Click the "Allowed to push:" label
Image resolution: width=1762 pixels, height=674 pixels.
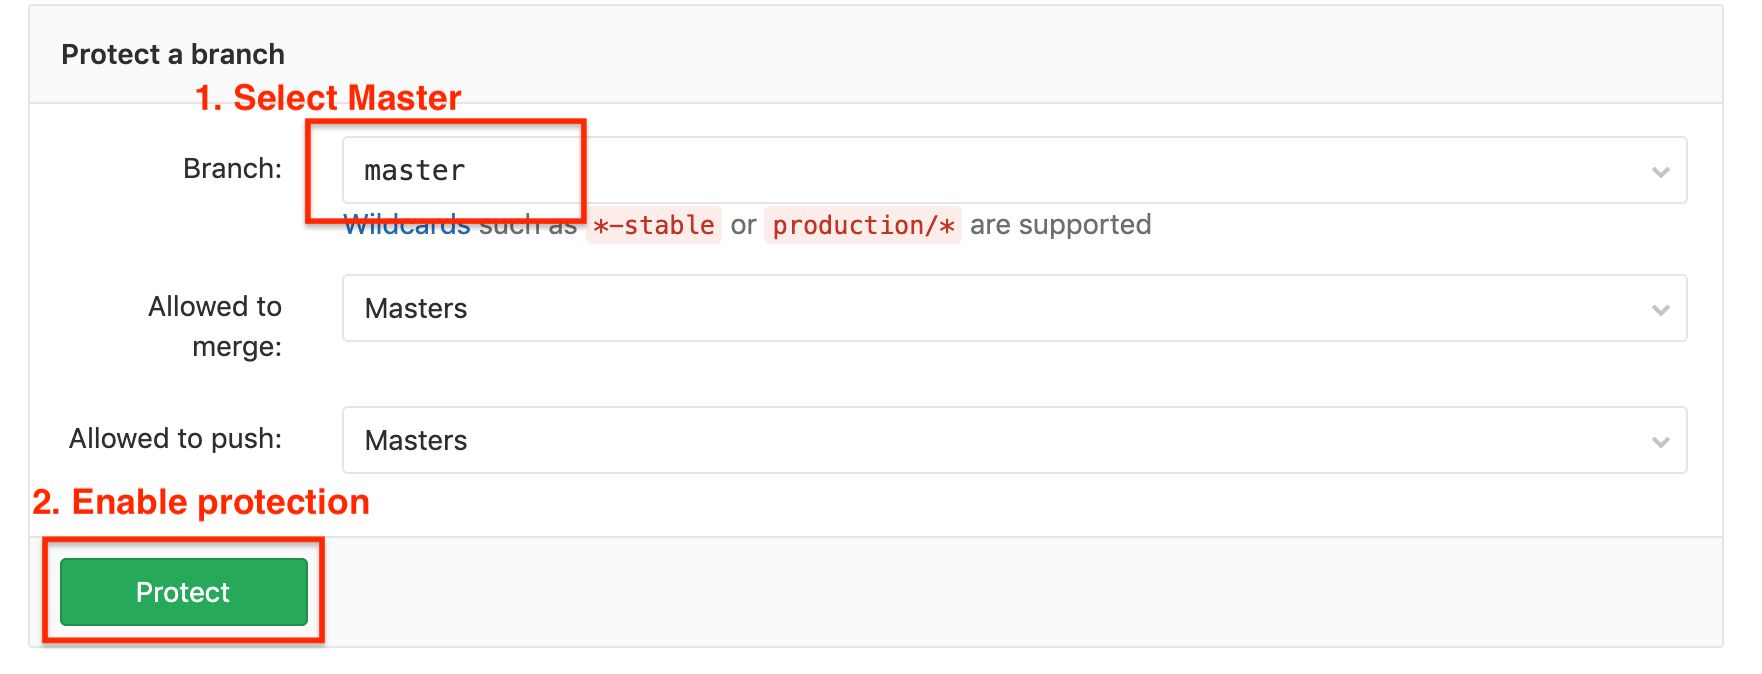point(175,439)
